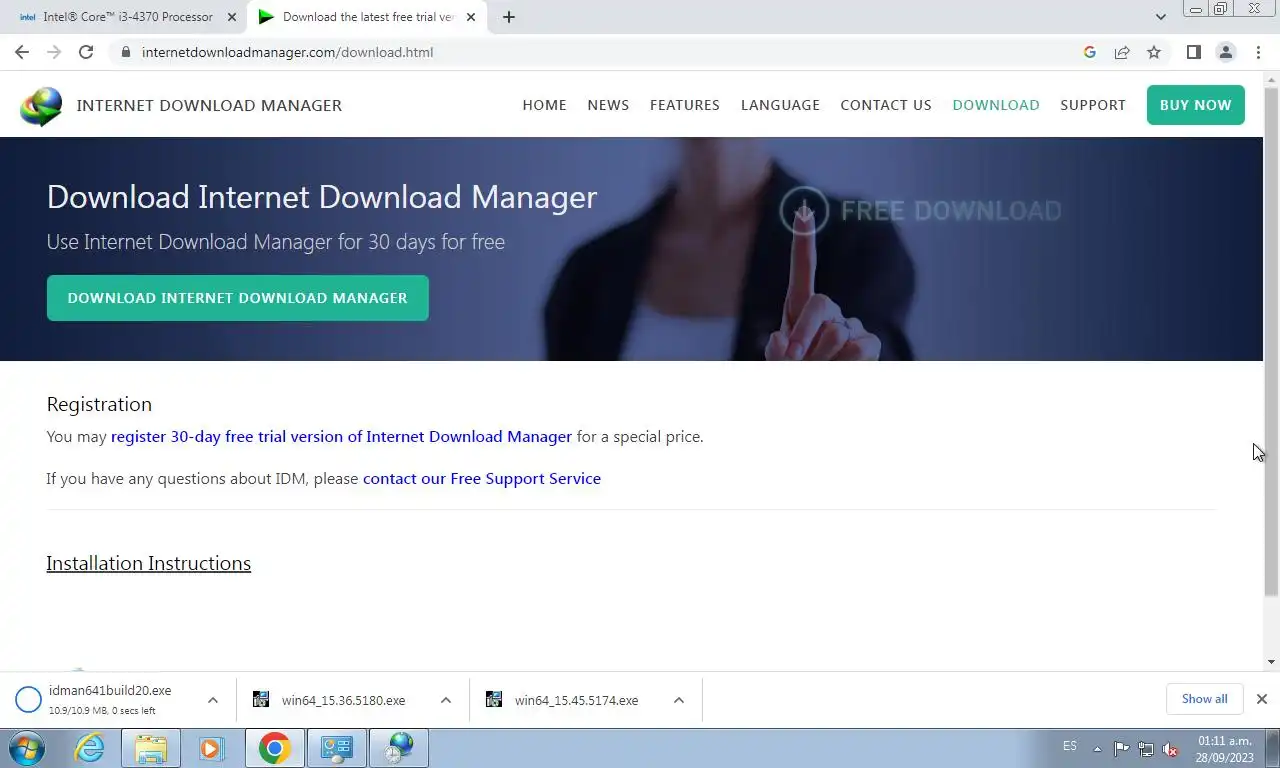Show hidden tray icons arrow

click(x=1097, y=749)
